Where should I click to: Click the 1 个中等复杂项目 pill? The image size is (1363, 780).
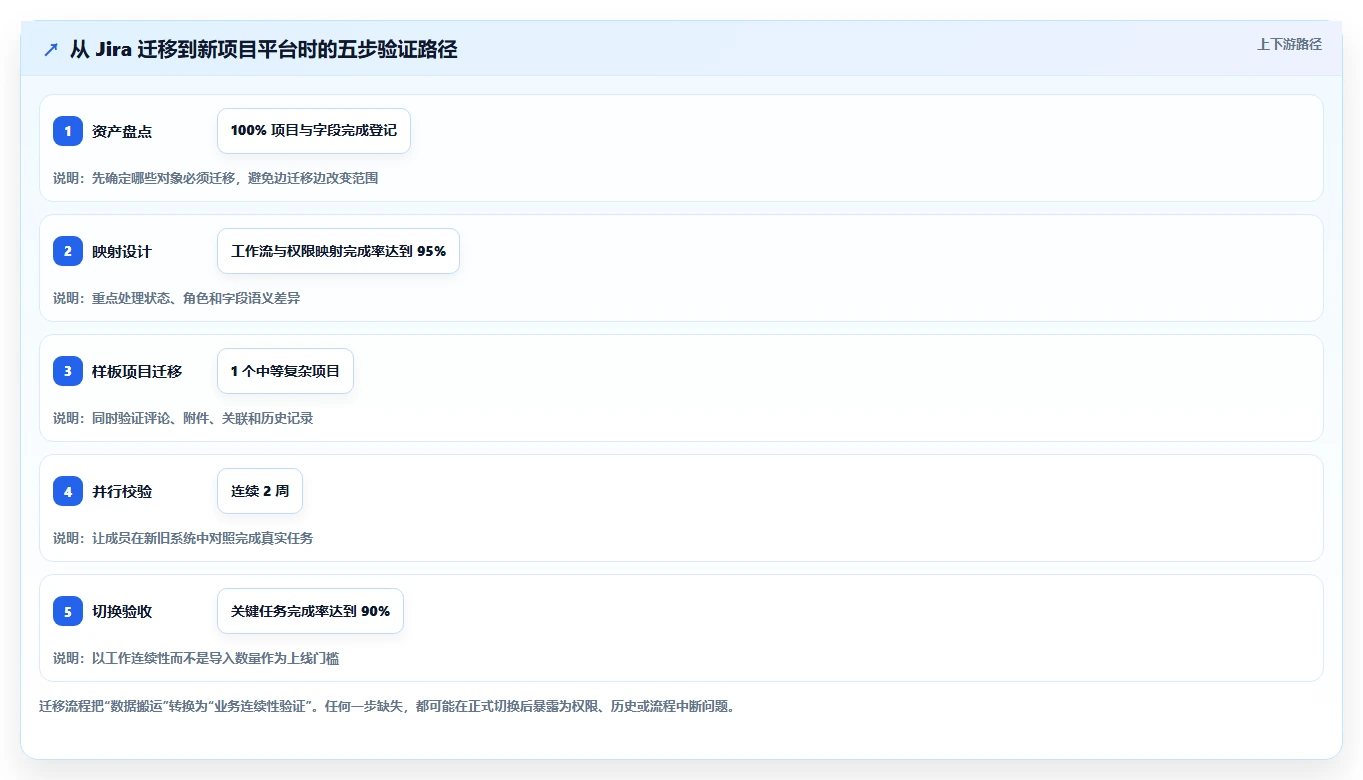[285, 371]
